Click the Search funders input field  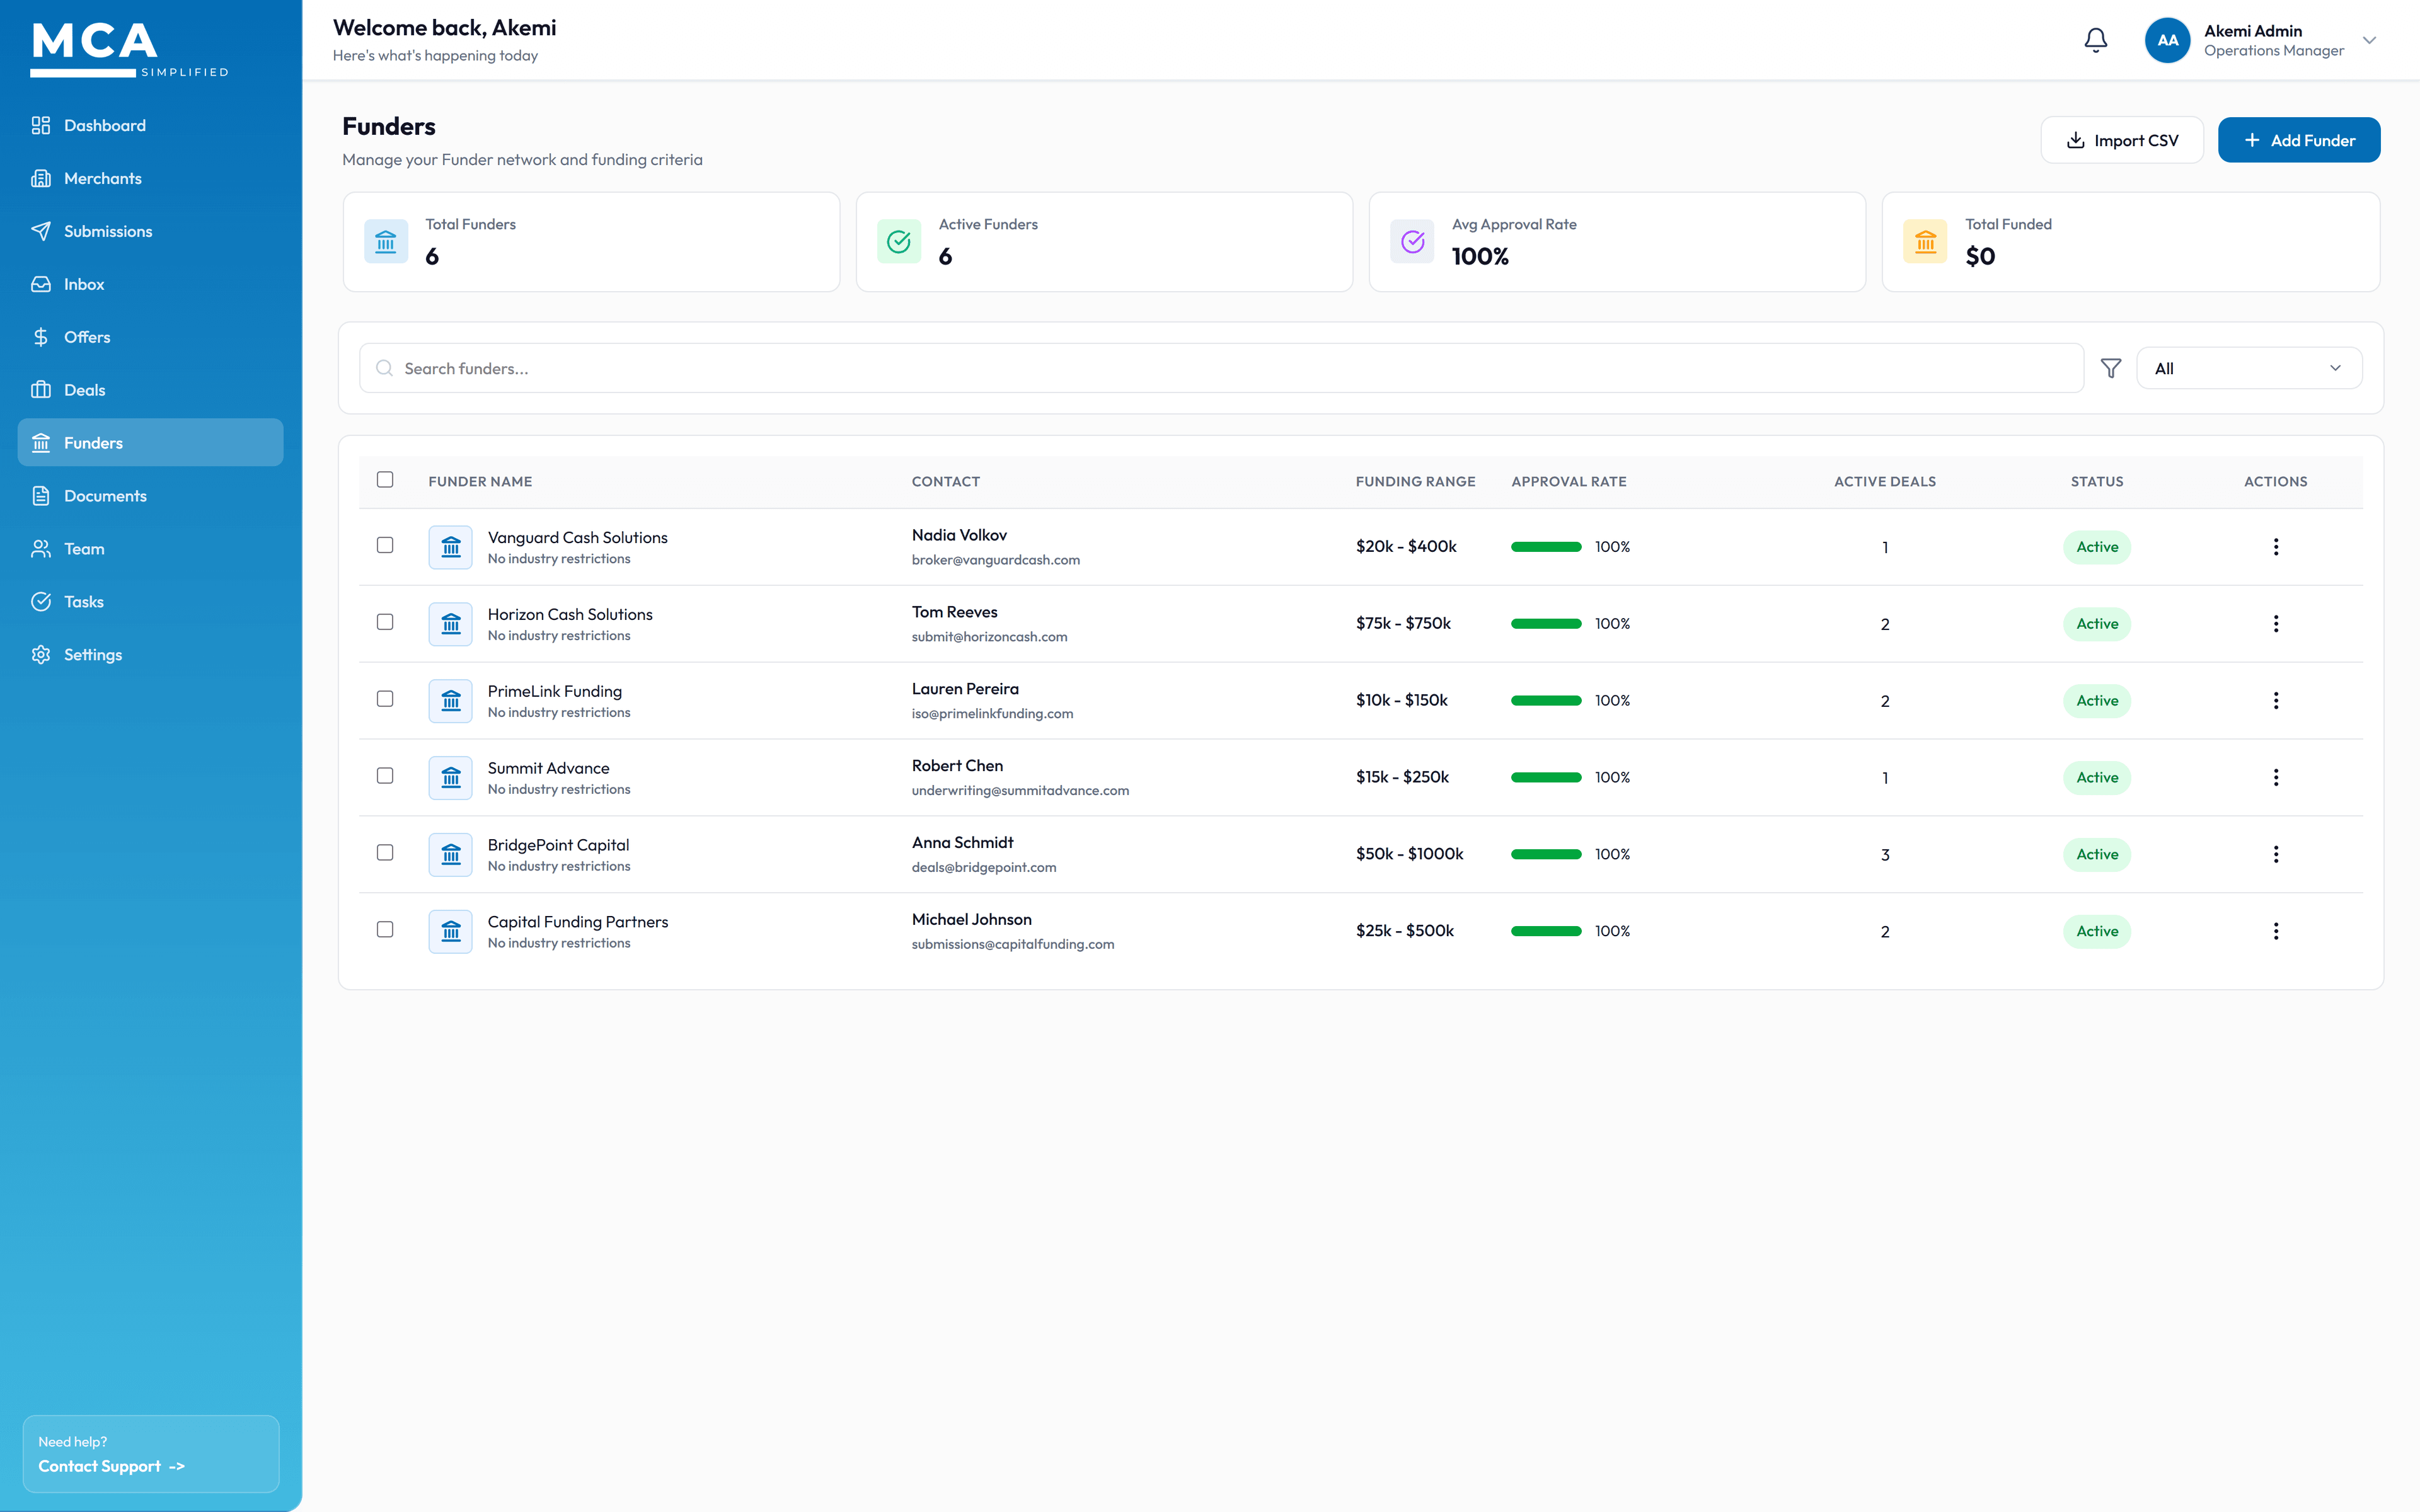point(1221,368)
